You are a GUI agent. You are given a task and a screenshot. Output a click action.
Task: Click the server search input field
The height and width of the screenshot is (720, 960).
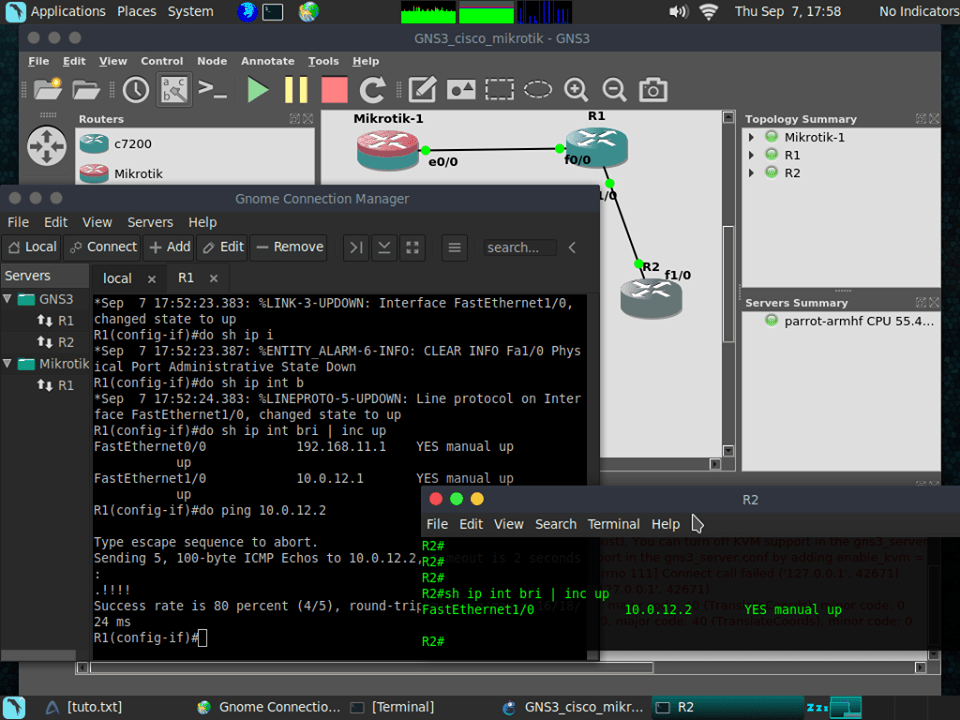point(520,247)
